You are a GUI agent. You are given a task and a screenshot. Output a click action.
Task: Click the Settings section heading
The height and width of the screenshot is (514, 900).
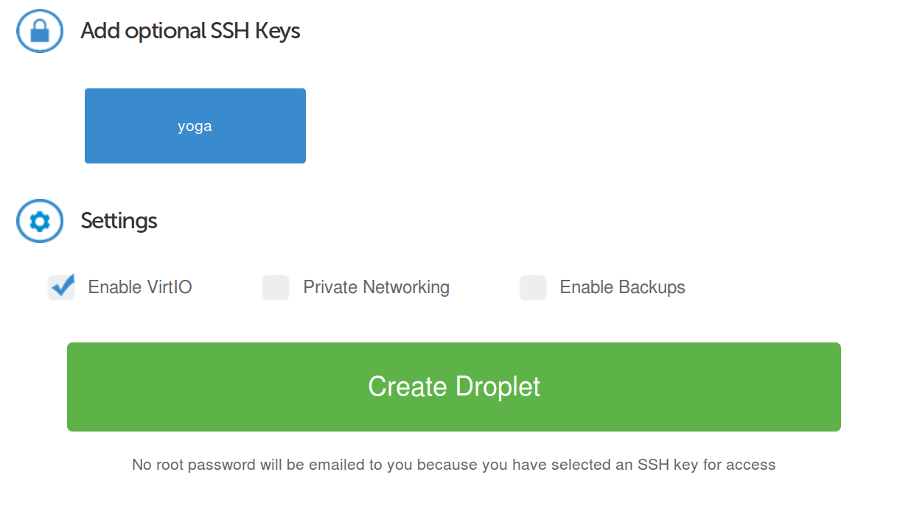point(119,221)
